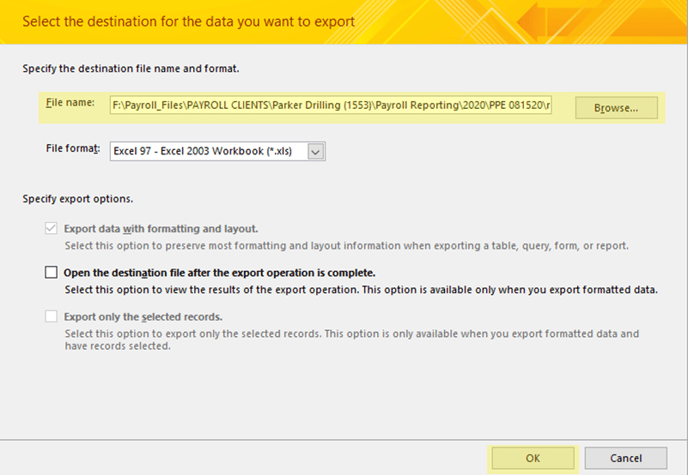688x475 pixels.
Task: Click the dialog header title about export destination
Action: click(188, 20)
